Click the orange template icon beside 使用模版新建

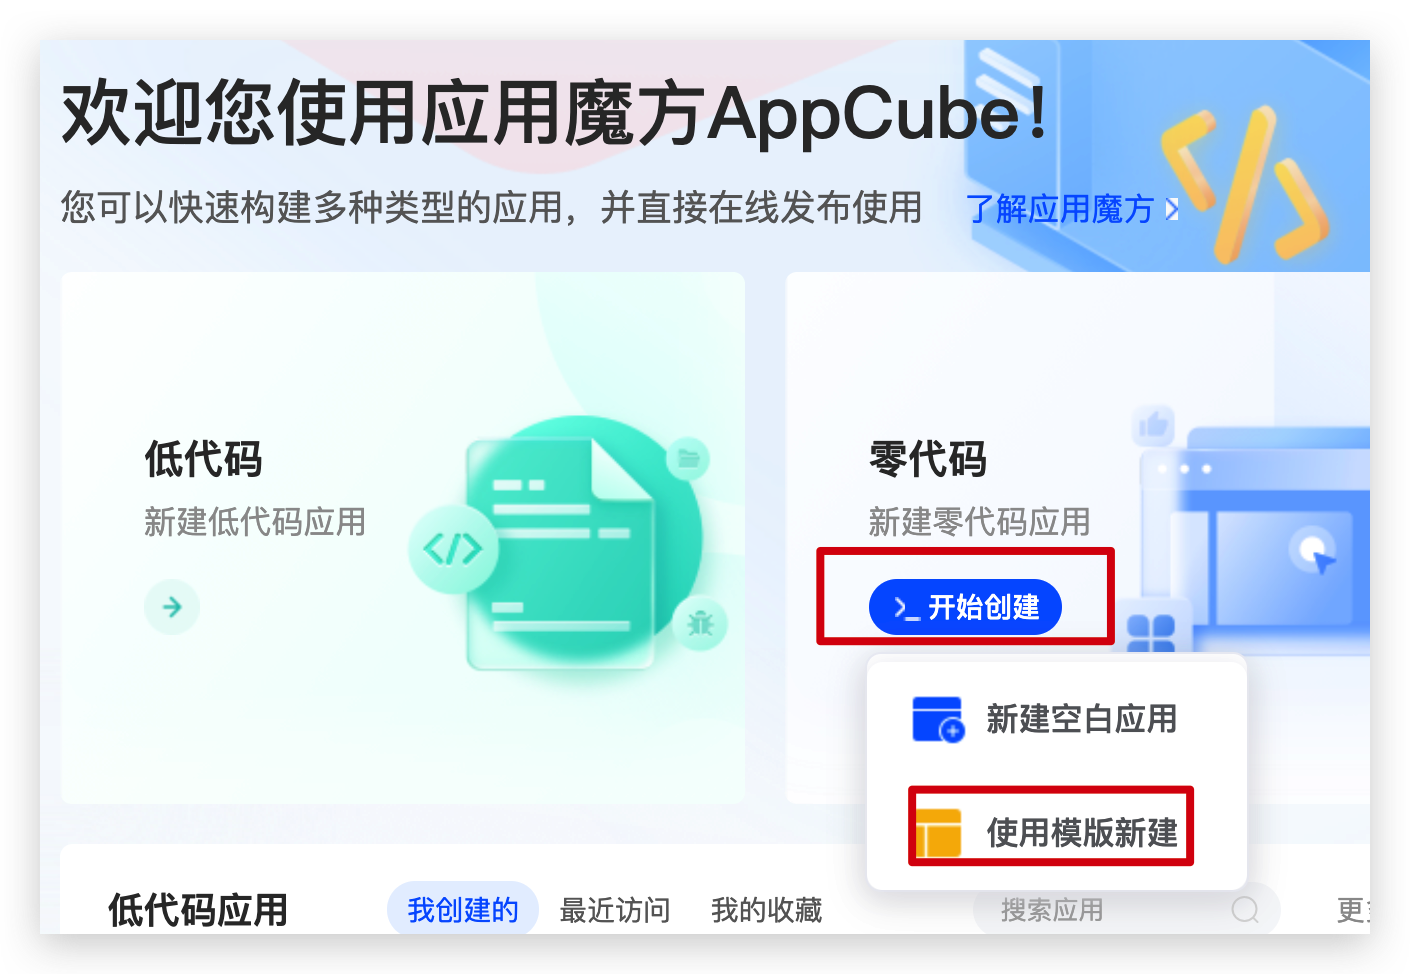click(938, 833)
